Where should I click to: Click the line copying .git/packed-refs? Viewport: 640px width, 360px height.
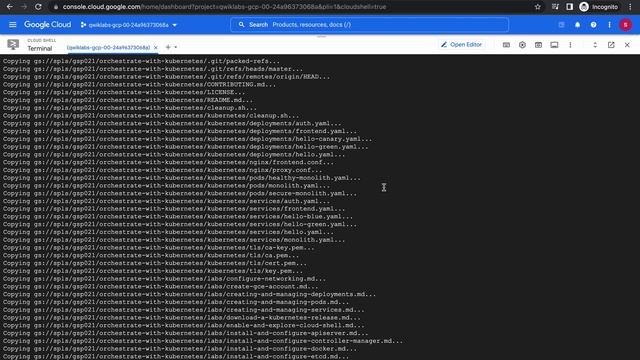(142, 61)
